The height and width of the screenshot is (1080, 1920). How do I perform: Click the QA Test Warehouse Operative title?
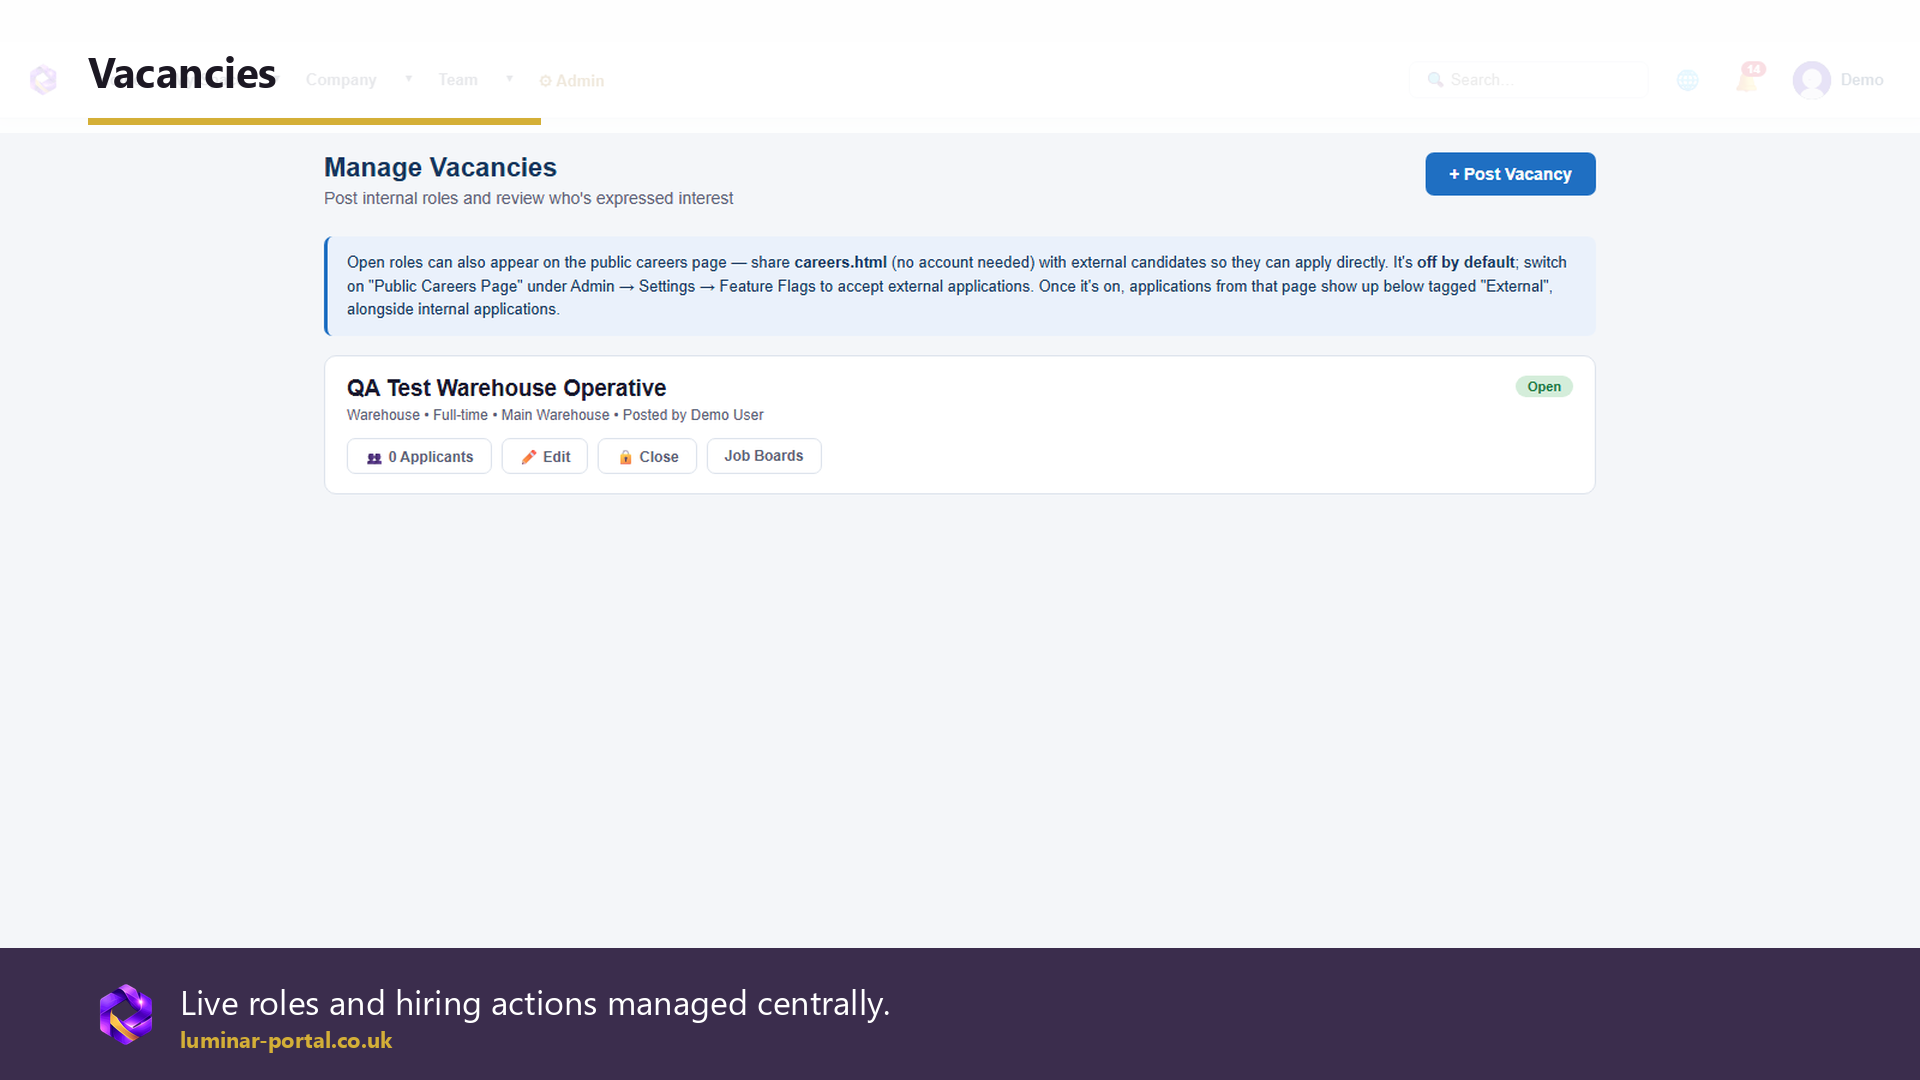(506, 388)
